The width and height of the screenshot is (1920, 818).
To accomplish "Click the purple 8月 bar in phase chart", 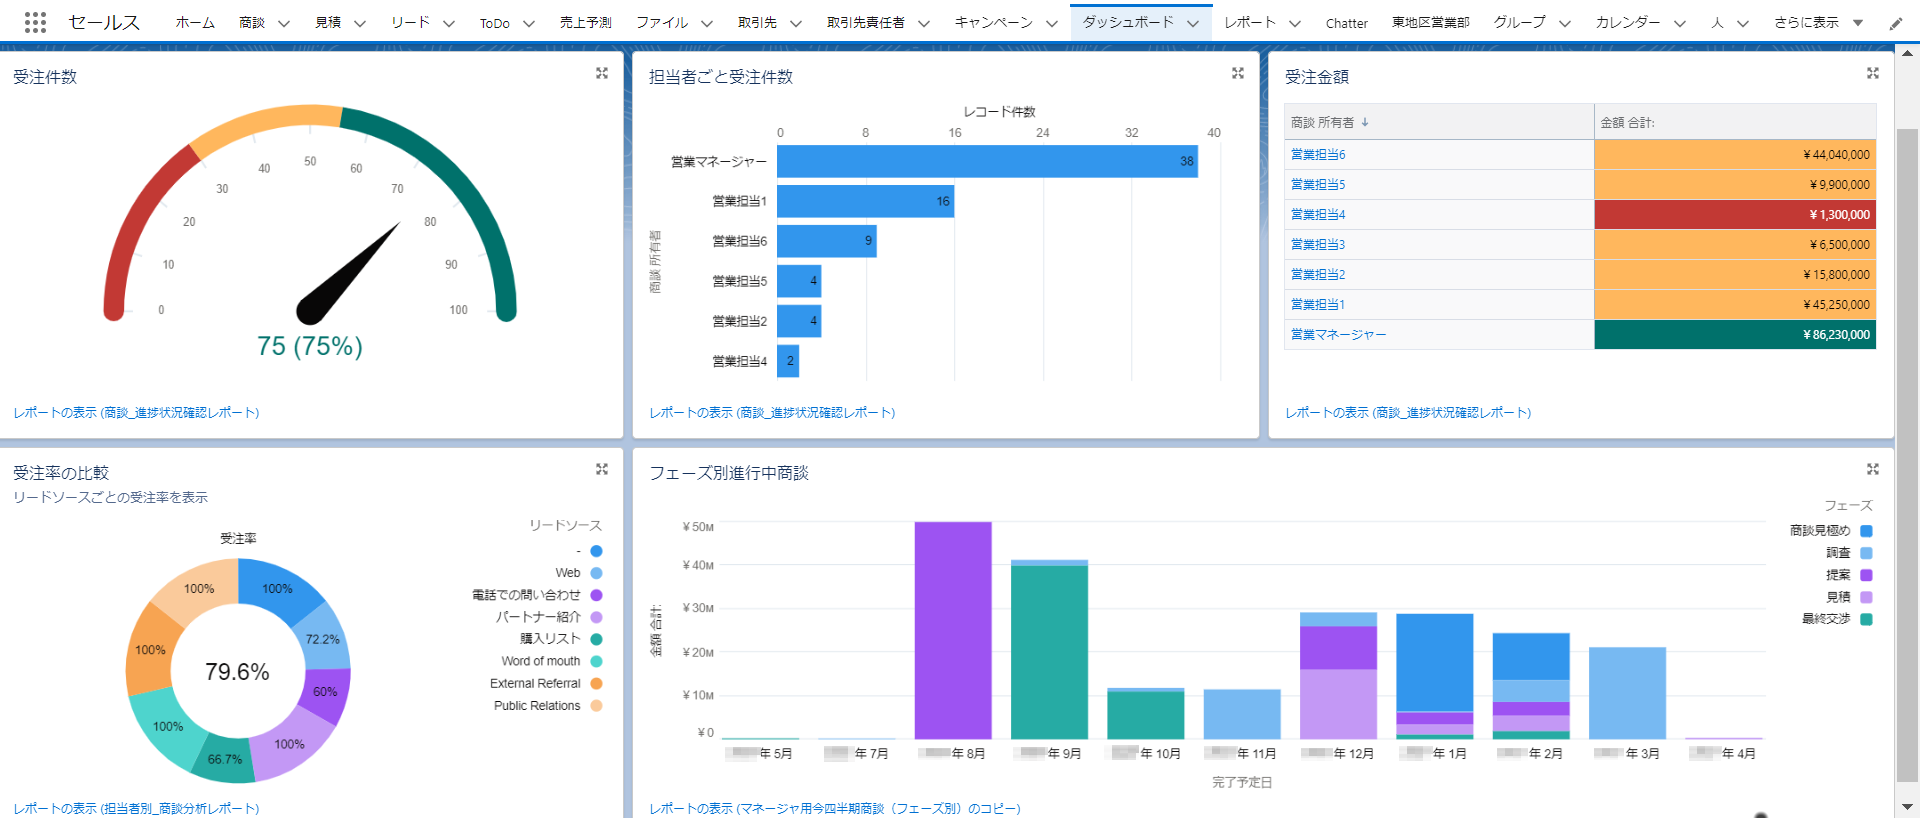I will (x=953, y=630).
